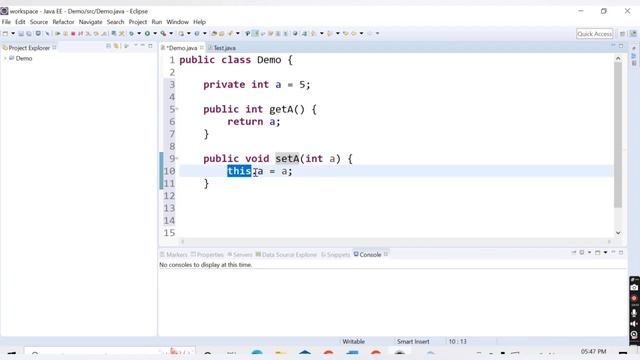Minimize the Project Explorer panel

142,46
